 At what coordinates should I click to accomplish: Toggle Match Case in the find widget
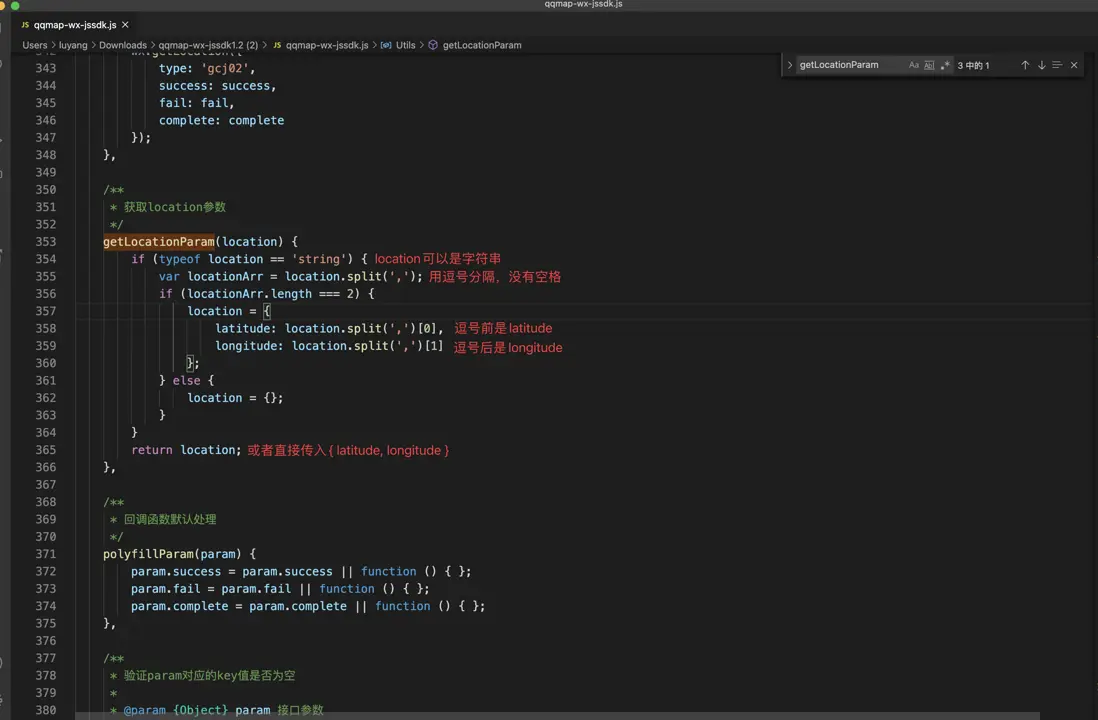click(913, 65)
